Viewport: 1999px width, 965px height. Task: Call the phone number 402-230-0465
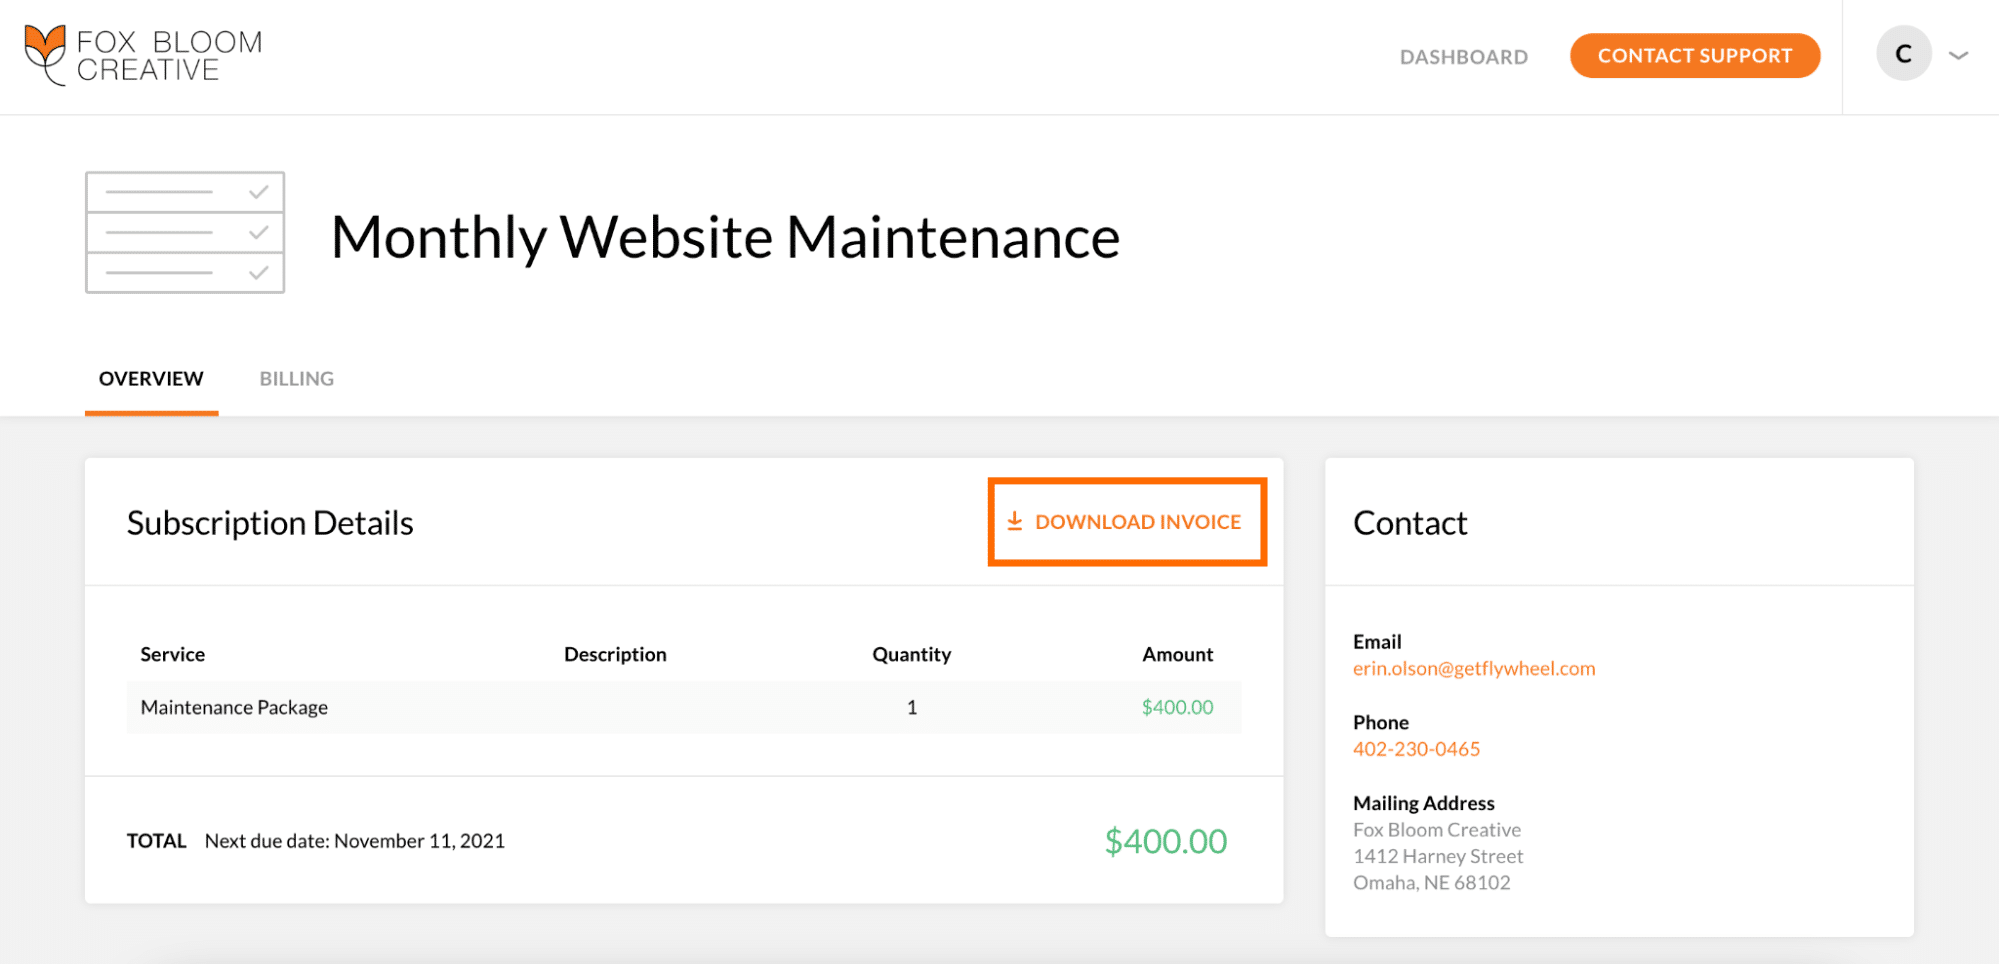pyautogui.click(x=1416, y=749)
